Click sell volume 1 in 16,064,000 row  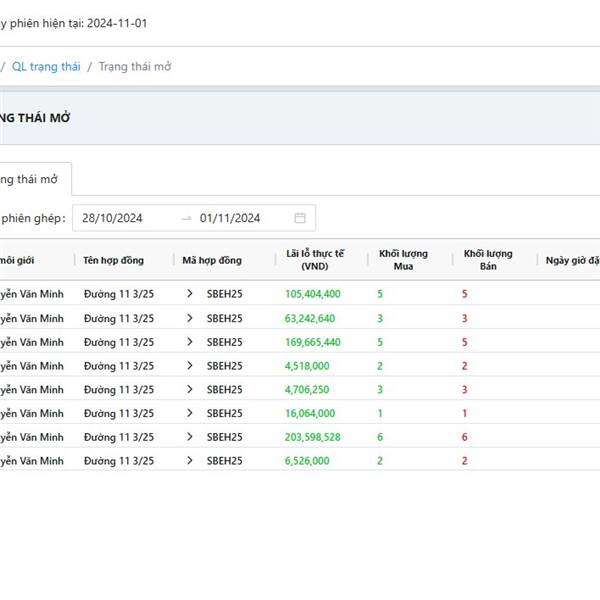tap(465, 413)
